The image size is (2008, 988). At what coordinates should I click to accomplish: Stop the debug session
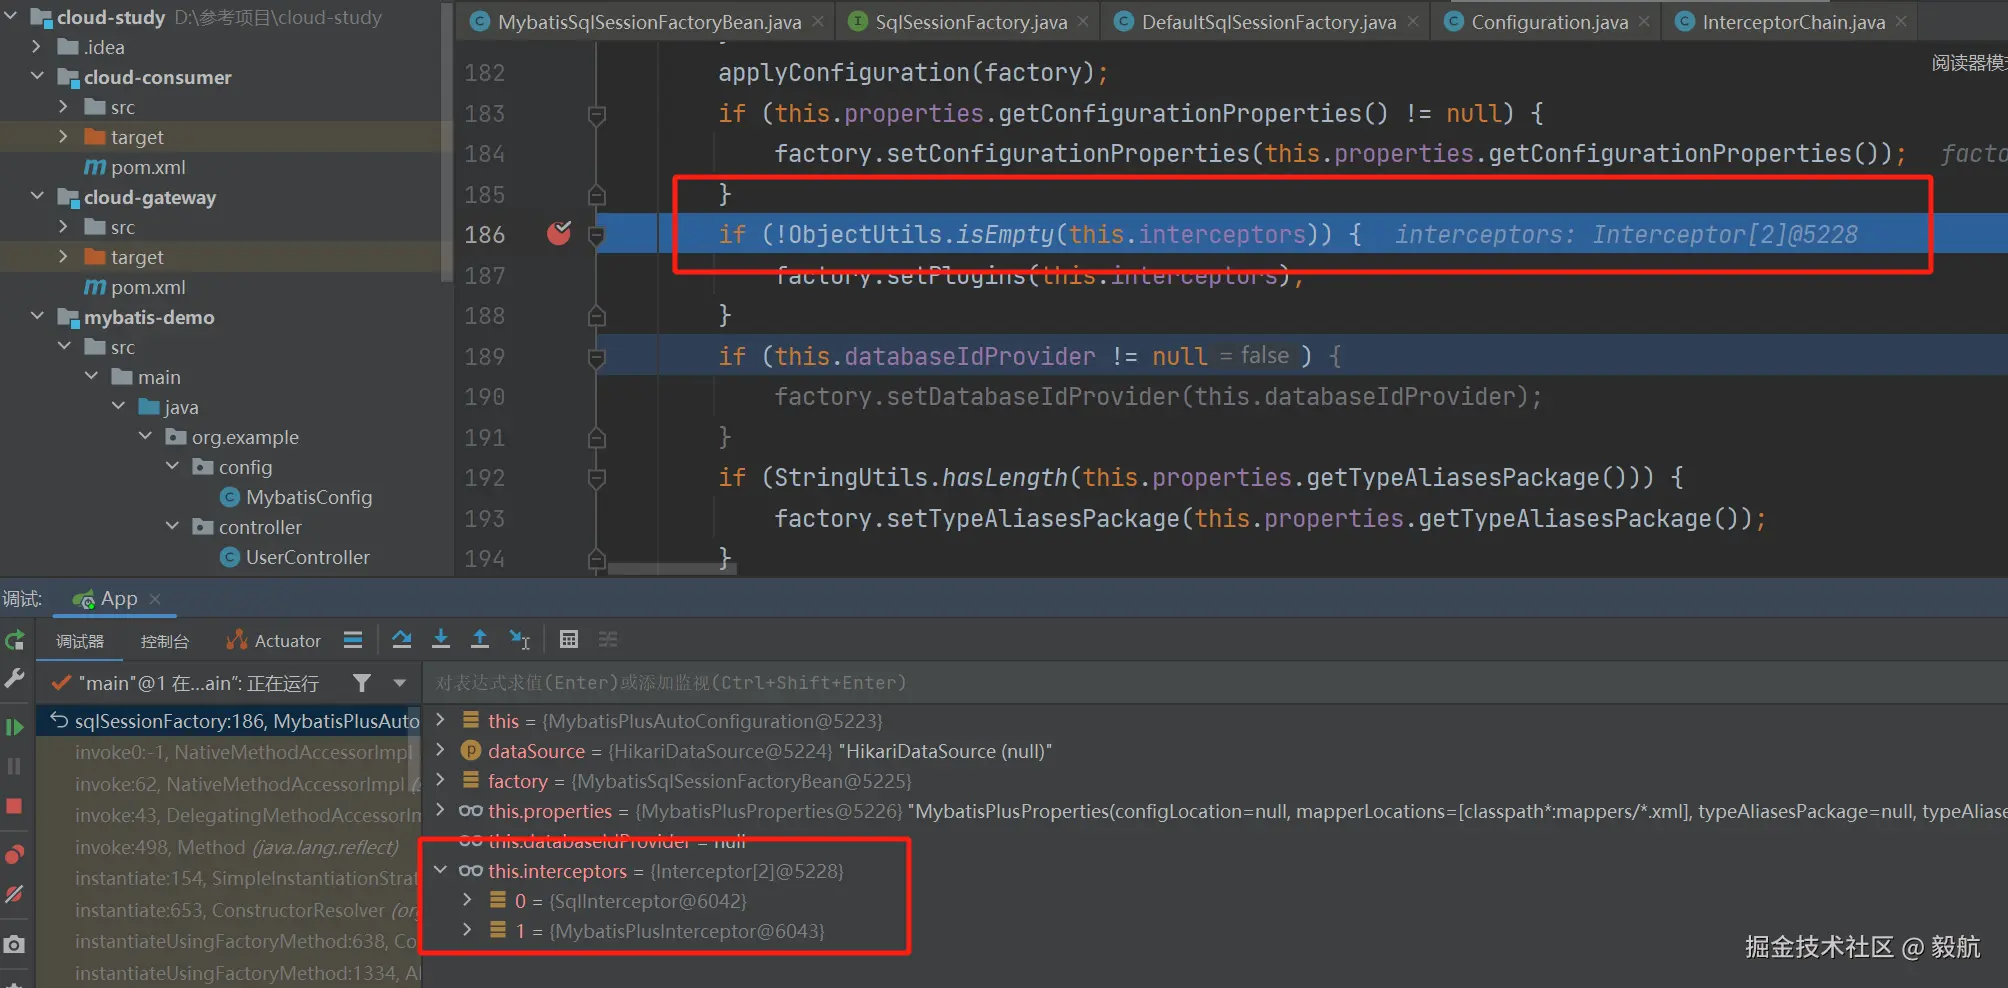(15, 806)
